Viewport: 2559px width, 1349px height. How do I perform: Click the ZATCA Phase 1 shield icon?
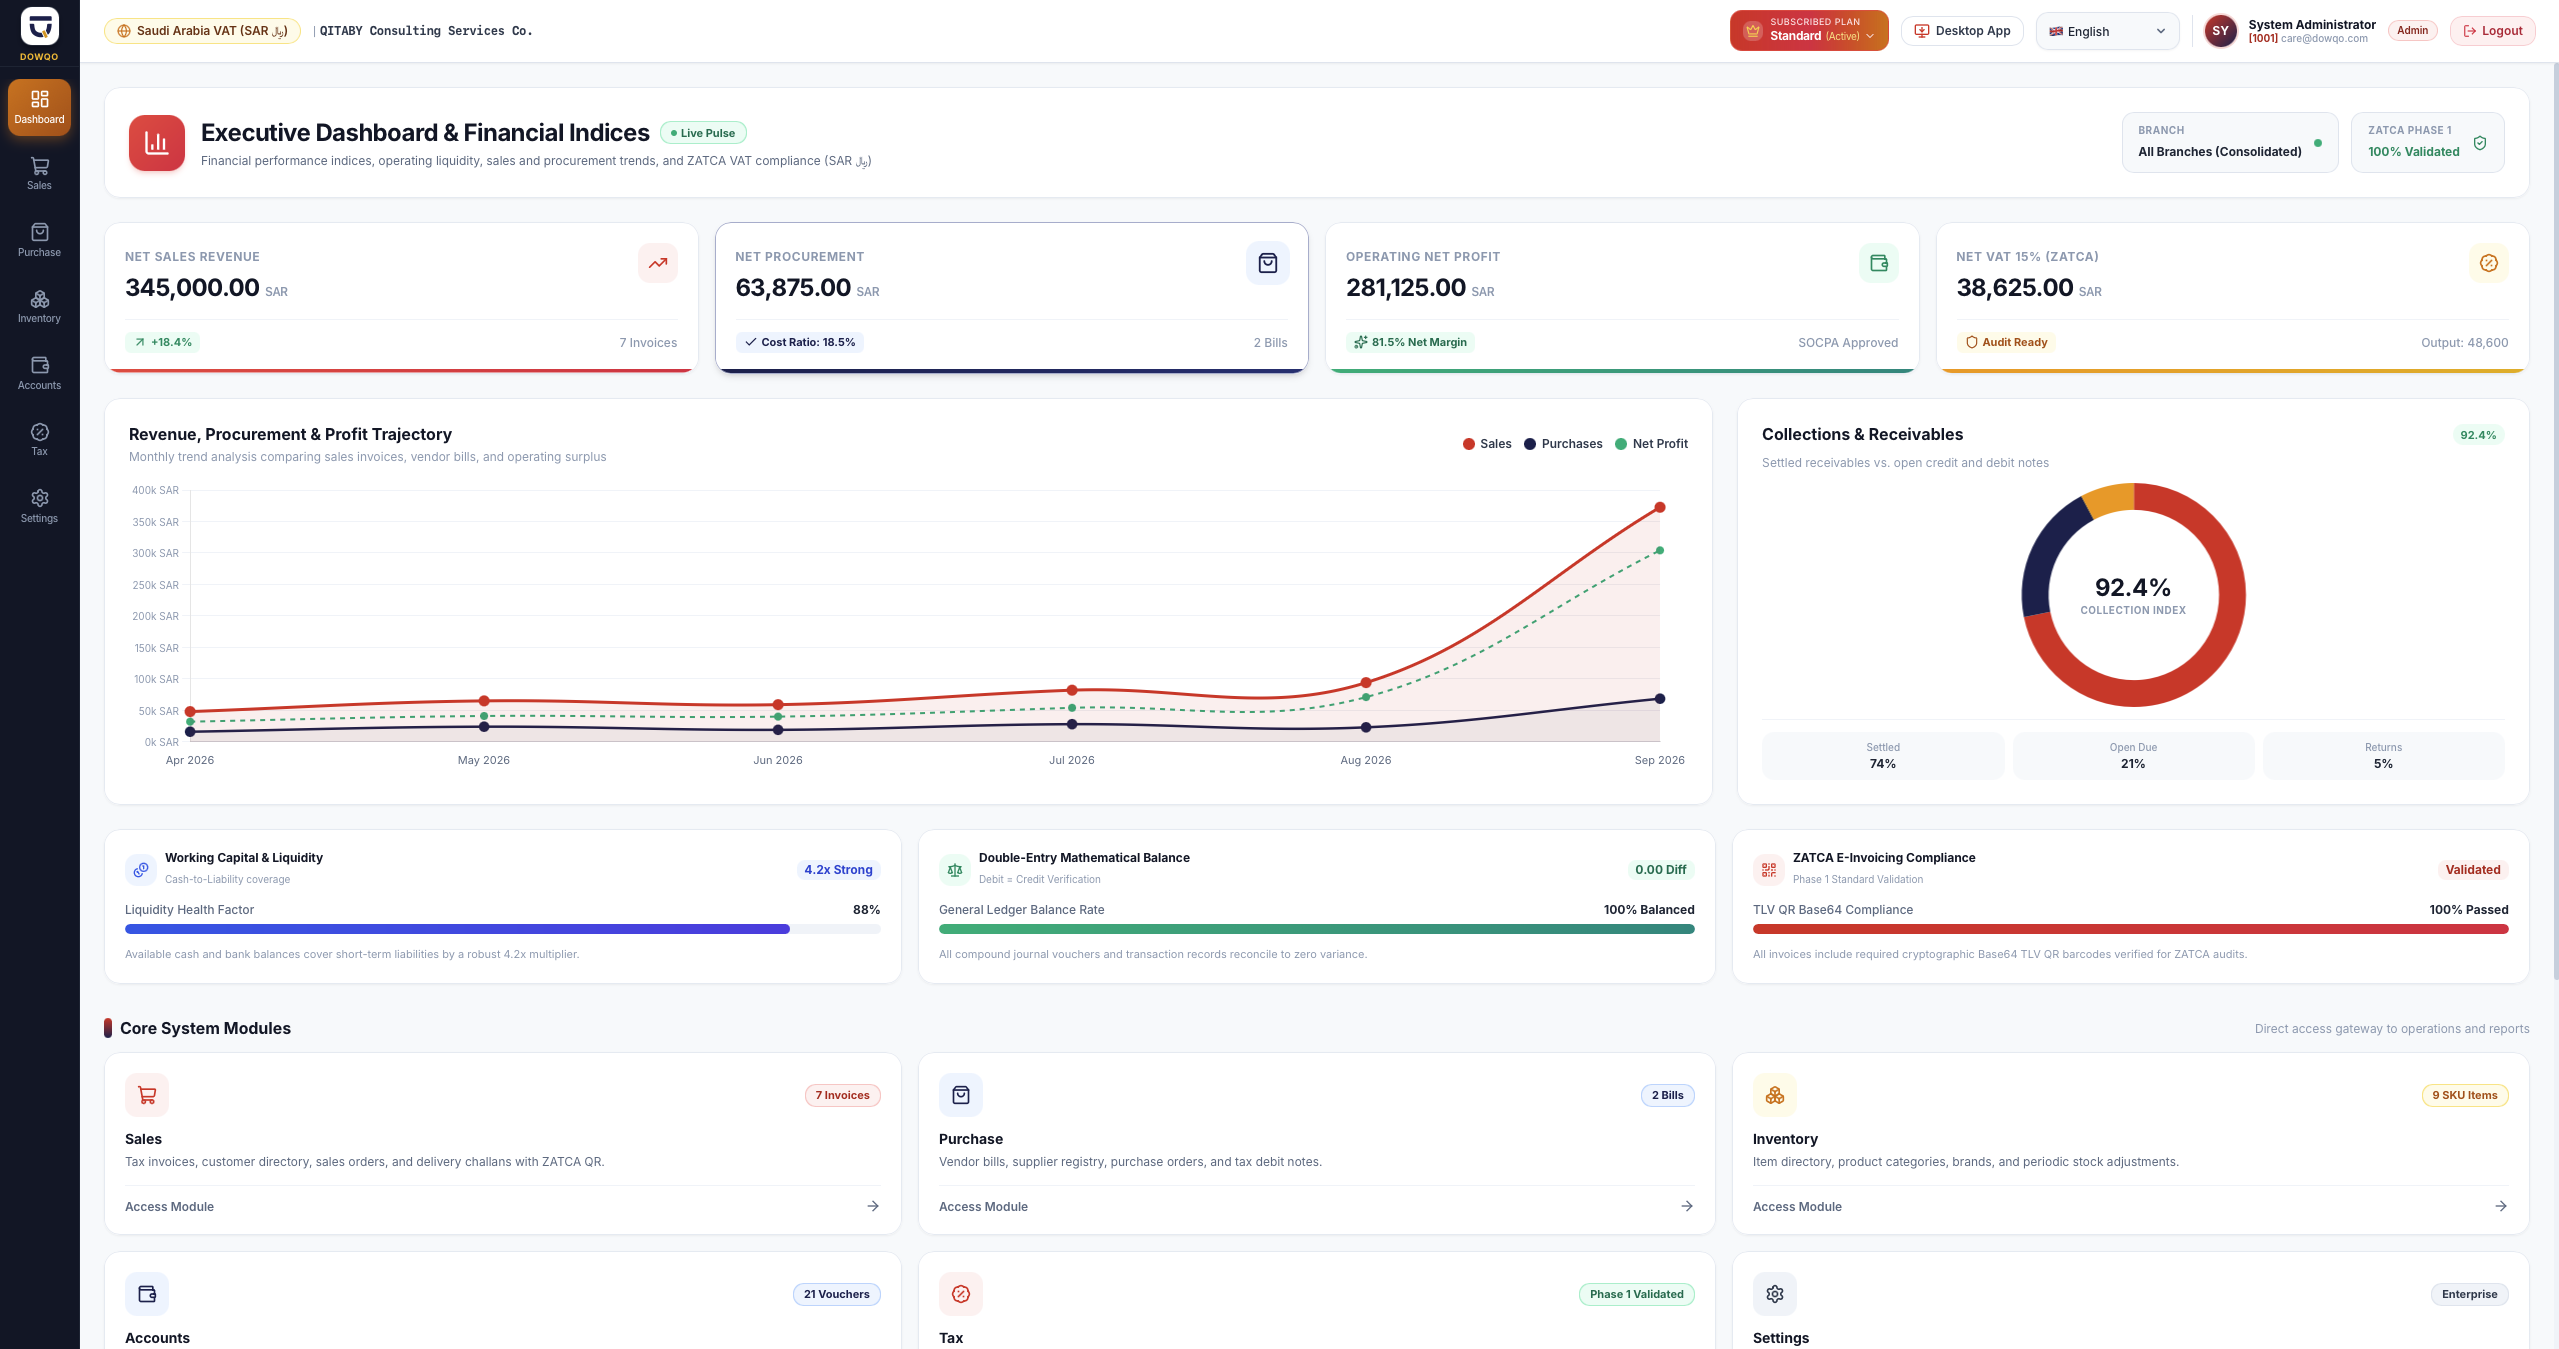[x=2480, y=143]
